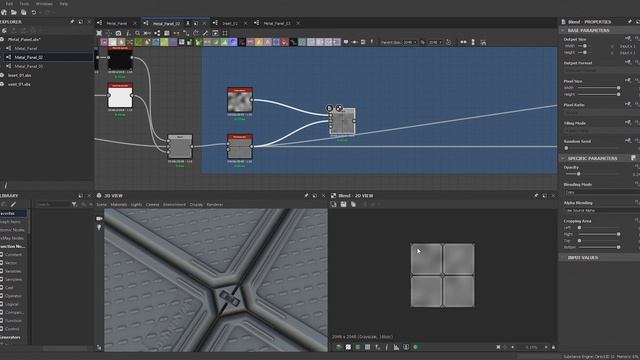This screenshot has height=360, width=640.
Task: Click the 3D view icon on Blend node
Action: coord(329,108)
